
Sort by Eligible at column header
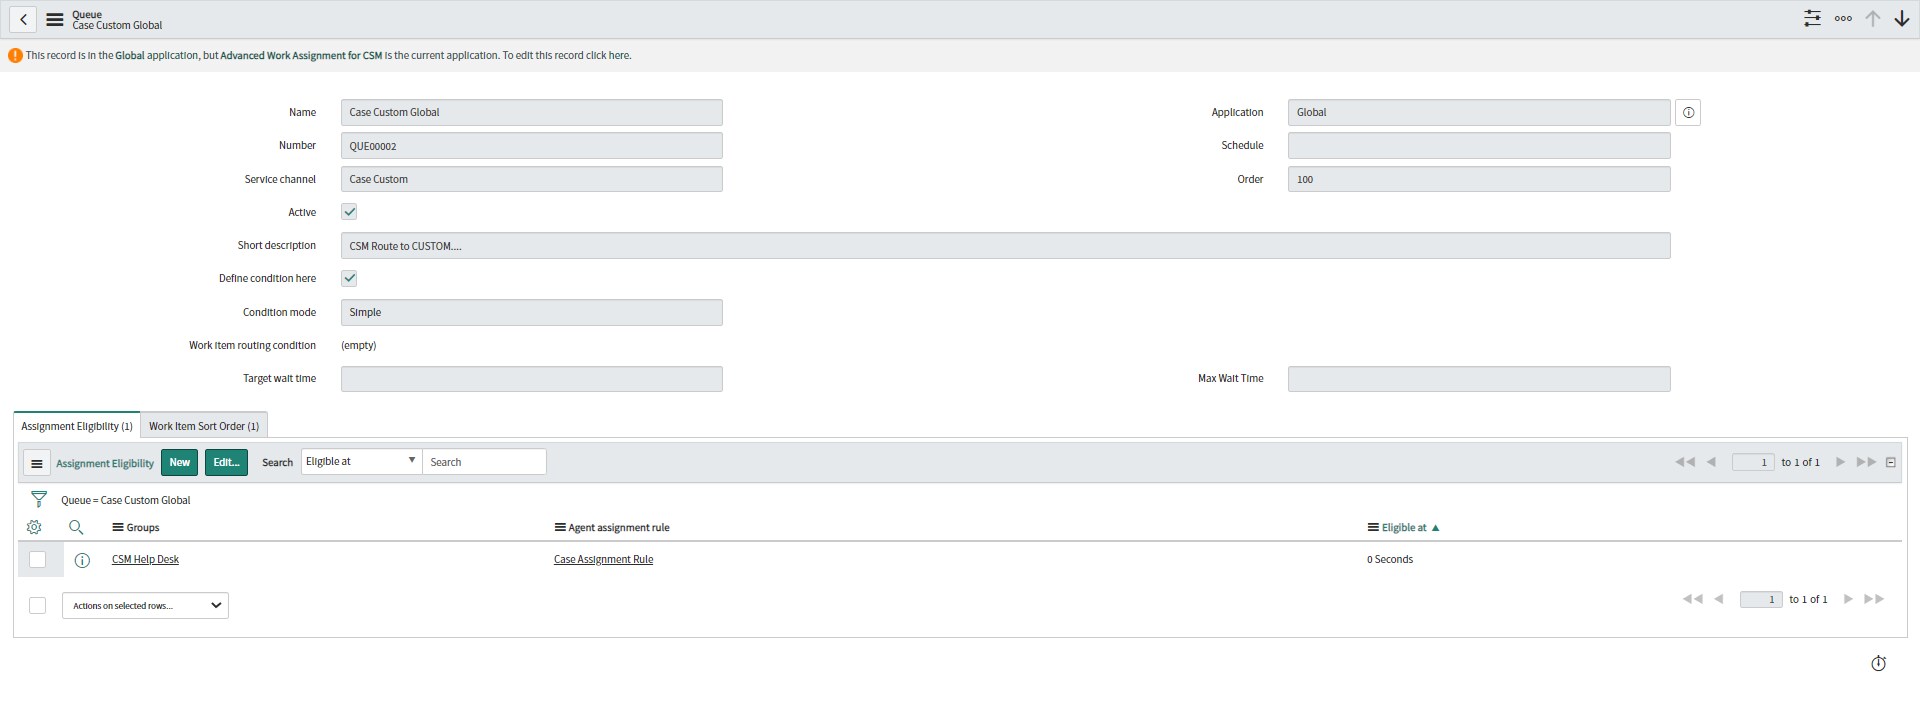[x=1404, y=527]
